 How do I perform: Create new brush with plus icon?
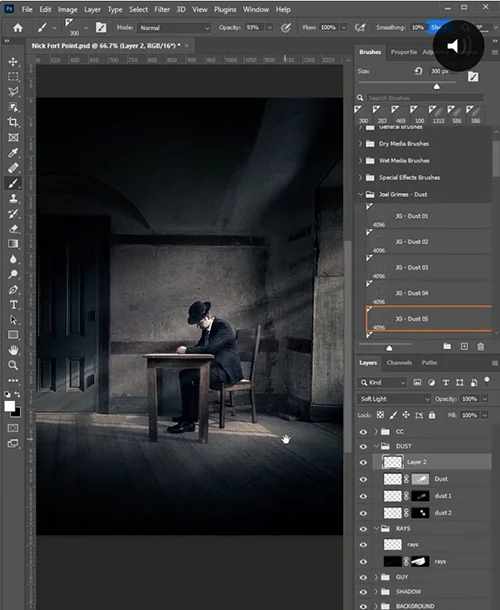point(464,346)
